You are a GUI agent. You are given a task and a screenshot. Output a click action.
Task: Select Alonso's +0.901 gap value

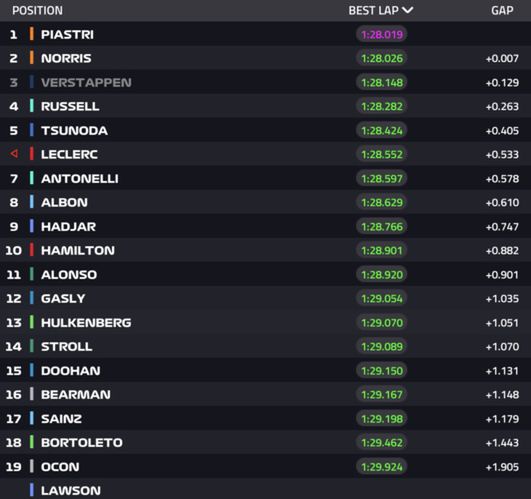(502, 275)
